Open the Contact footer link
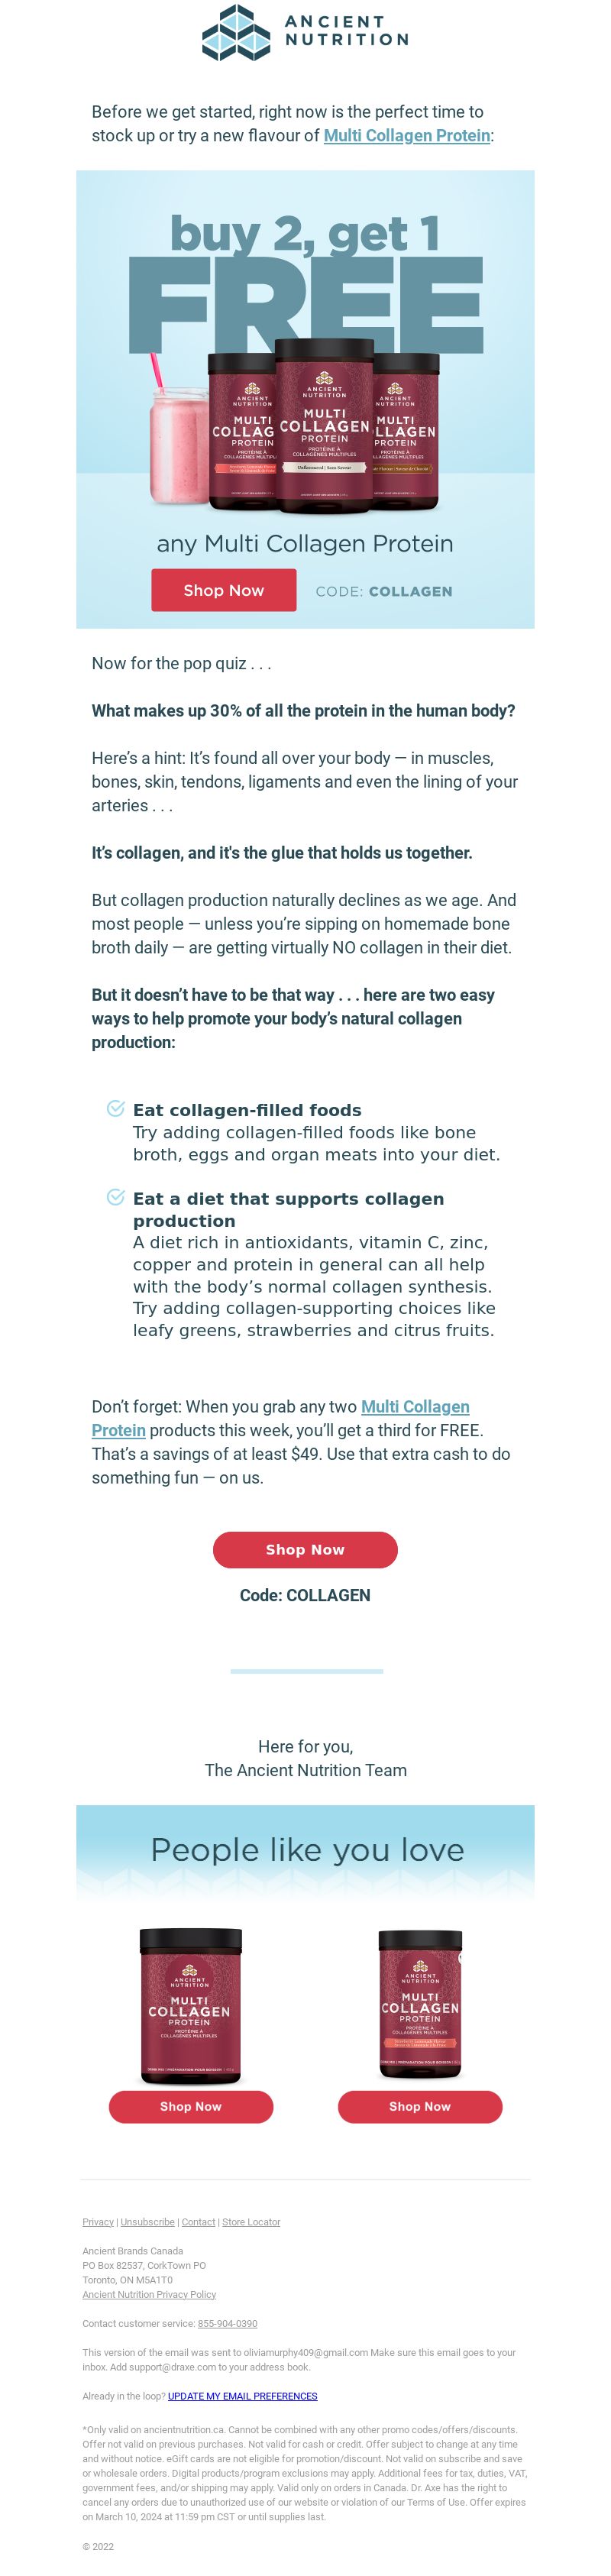The height and width of the screenshot is (2576, 611). [x=198, y=2222]
